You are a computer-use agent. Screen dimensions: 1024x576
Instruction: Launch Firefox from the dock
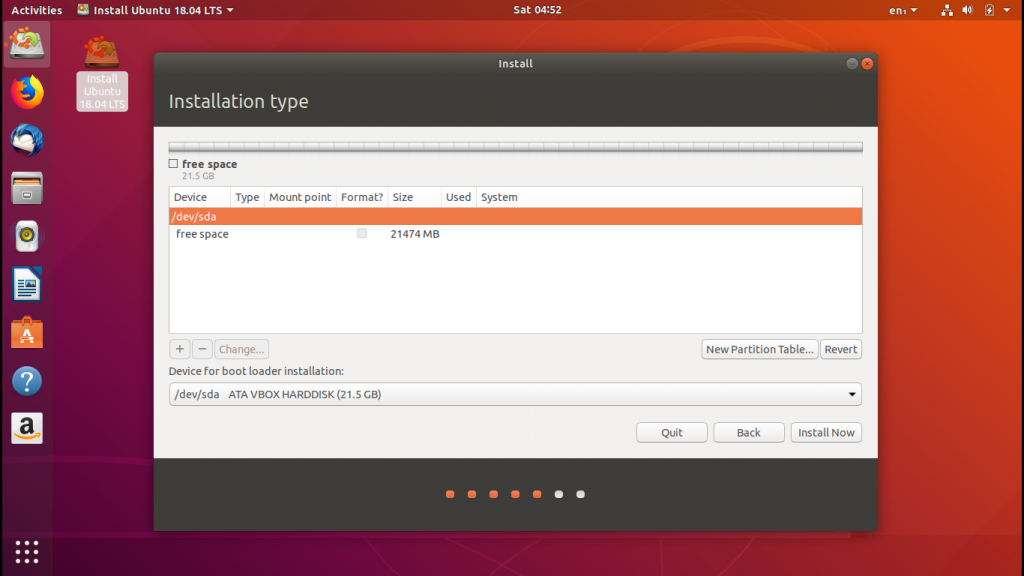27,92
